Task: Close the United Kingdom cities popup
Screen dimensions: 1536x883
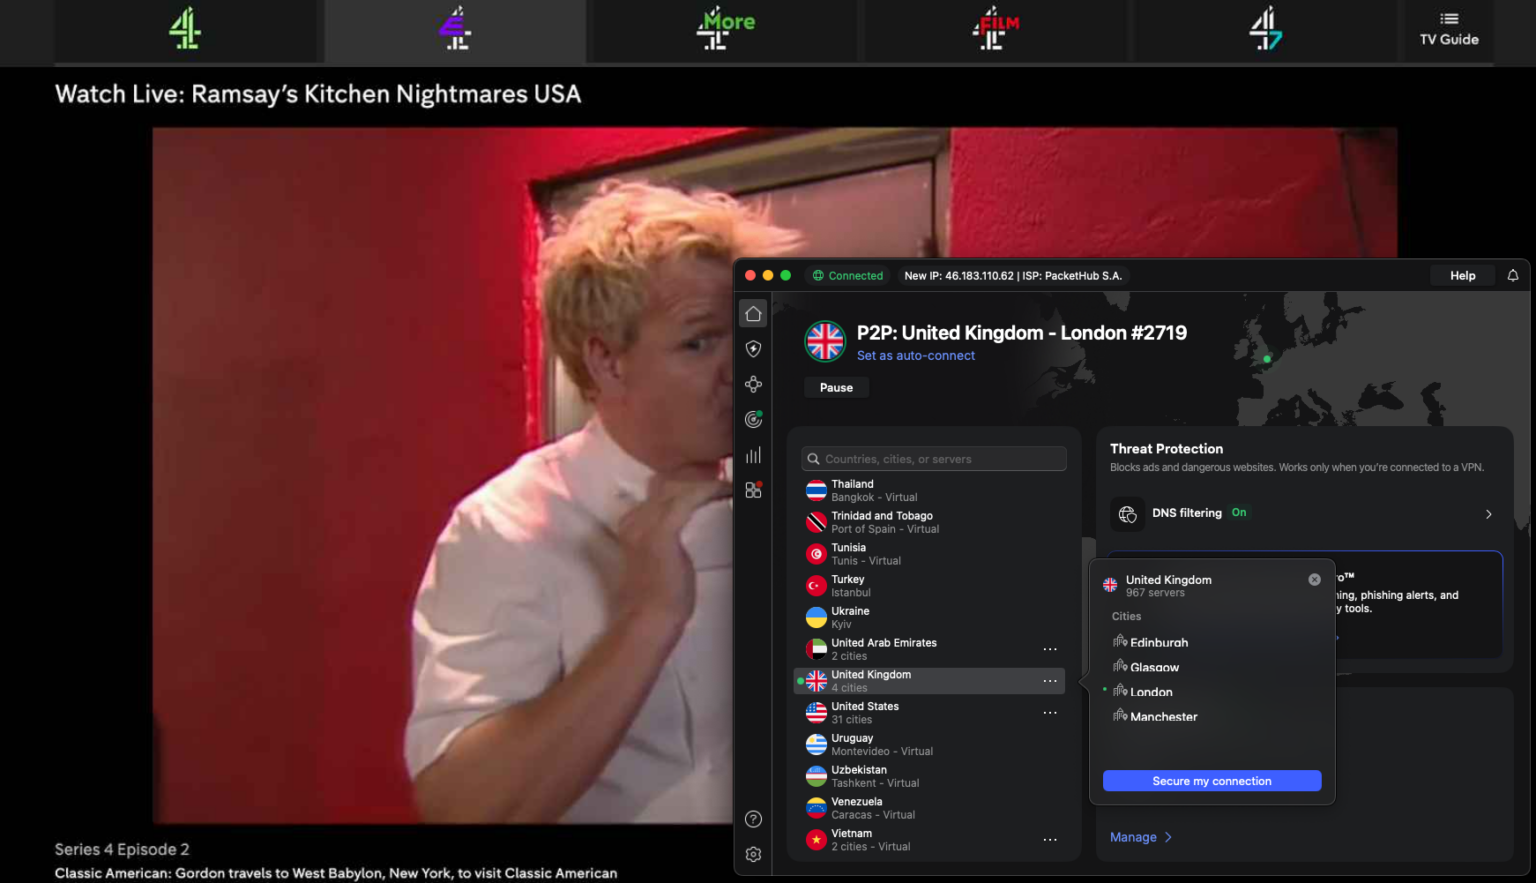Action: (1314, 580)
